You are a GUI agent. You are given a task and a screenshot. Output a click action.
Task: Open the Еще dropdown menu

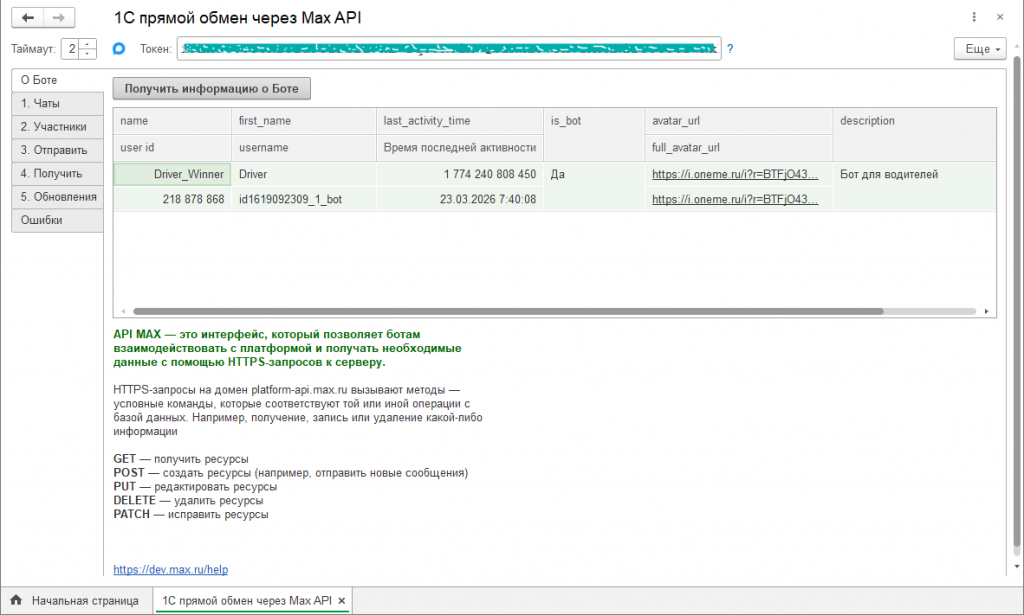tap(980, 48)
